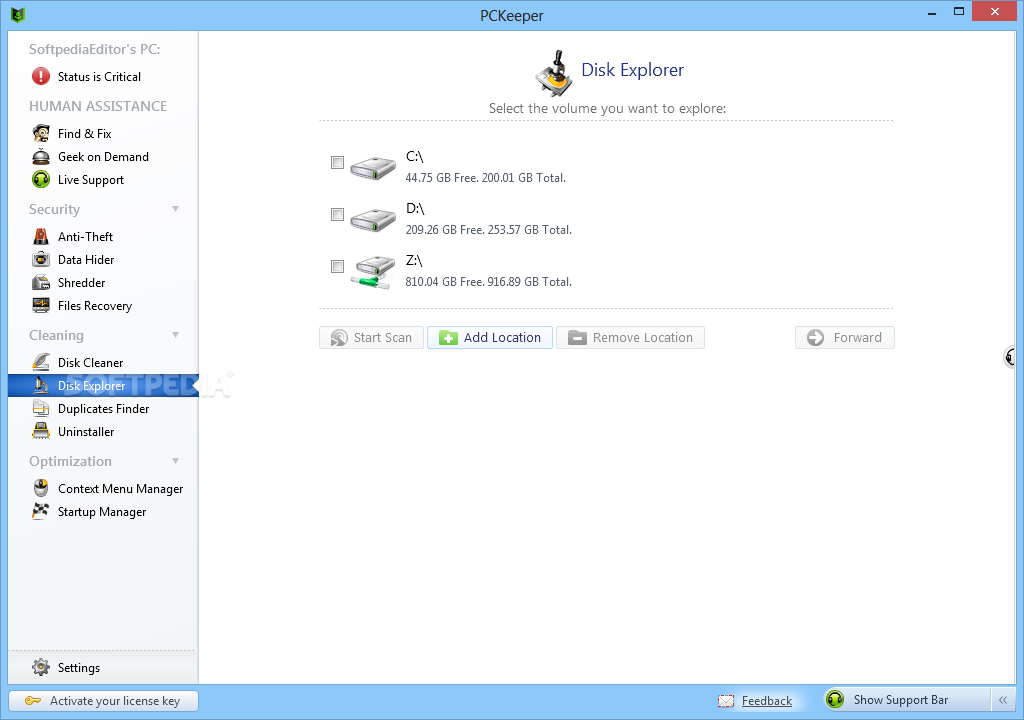The width and height of the screenshot is (1024, 720).
Task: Click the D:\ drive letter label
Action: click(x=415, y=208)
